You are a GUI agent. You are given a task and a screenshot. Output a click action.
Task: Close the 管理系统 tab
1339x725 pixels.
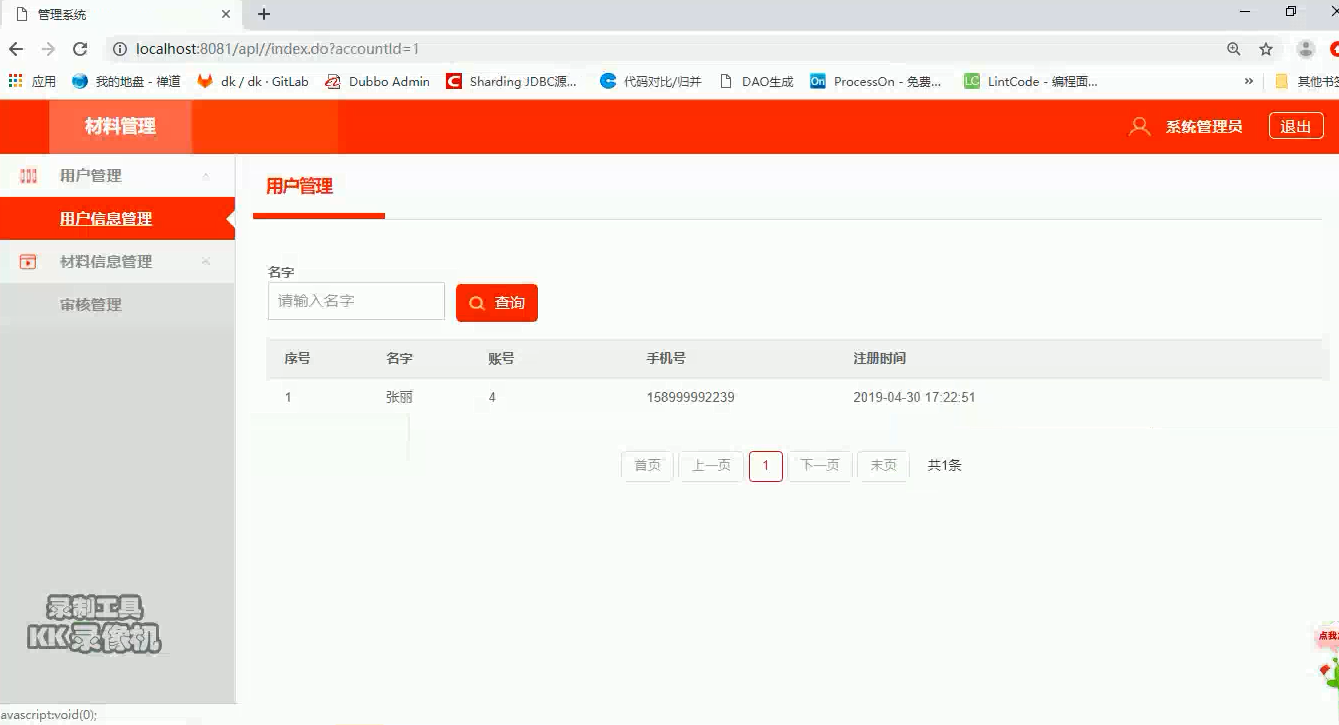(x=227, y=14)
